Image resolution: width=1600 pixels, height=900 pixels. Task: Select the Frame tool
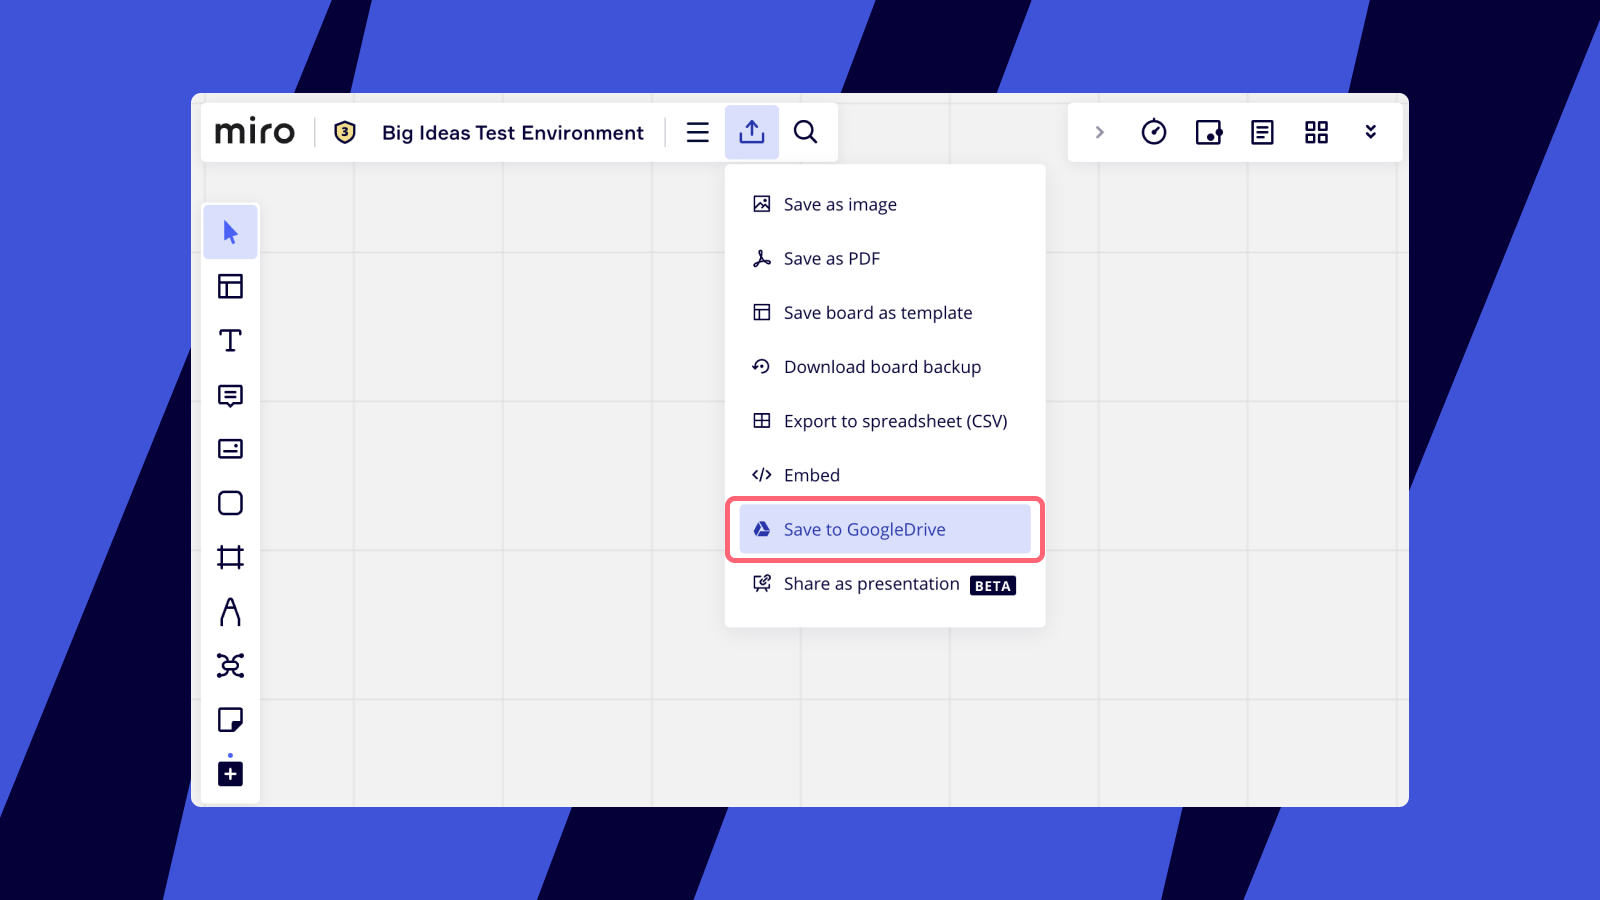click(230, 557)
